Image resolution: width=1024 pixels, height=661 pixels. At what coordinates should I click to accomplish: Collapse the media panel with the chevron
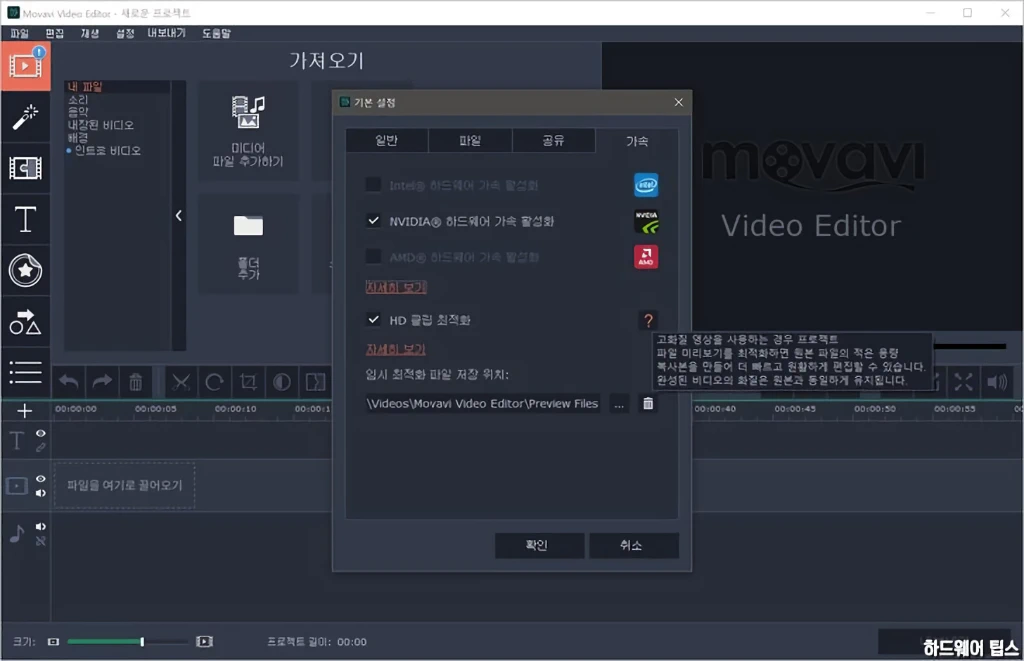click(179, 214)
